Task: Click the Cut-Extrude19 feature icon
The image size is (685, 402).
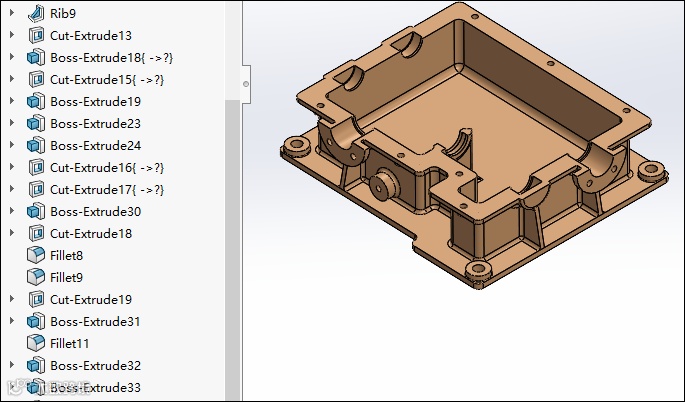Action: click(x=36, y=299)
